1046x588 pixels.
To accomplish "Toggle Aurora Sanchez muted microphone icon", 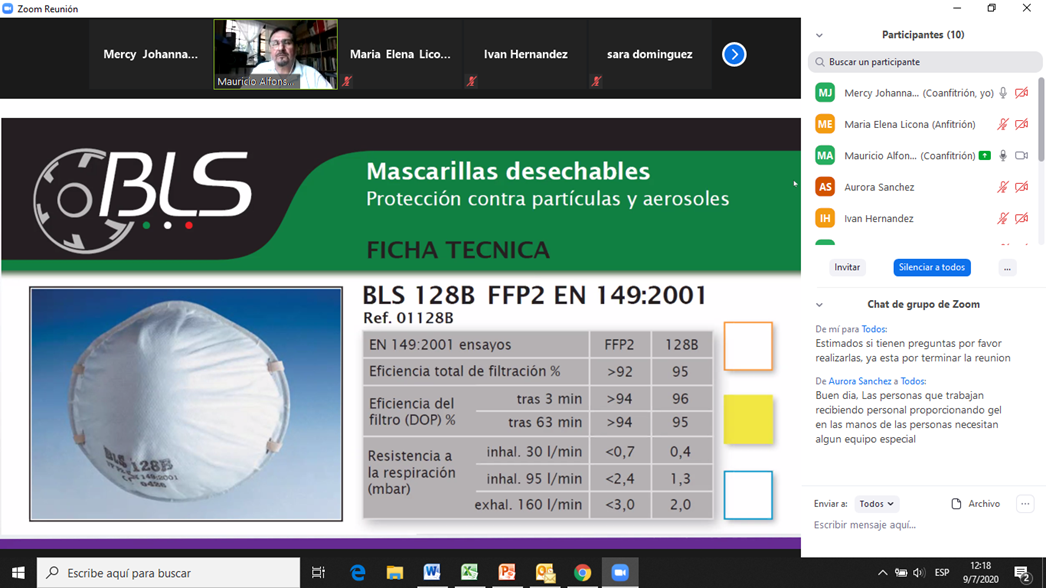I will tap(1003, 187).
